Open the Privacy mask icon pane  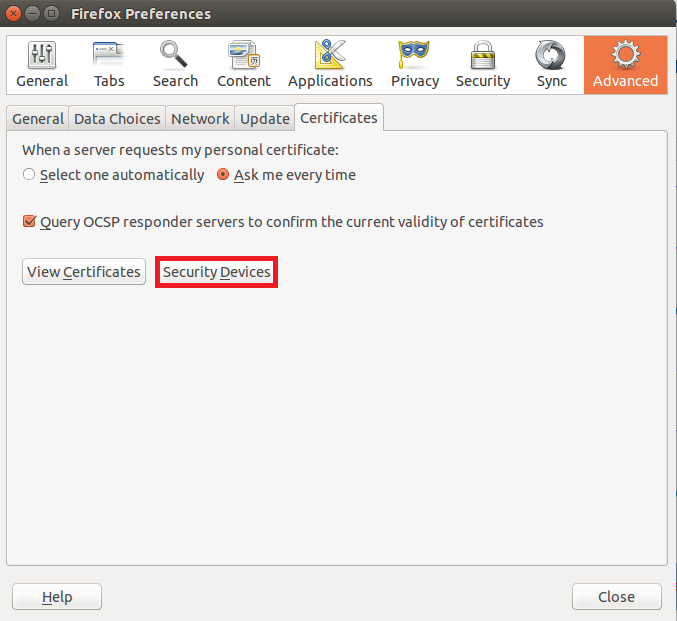414,65
